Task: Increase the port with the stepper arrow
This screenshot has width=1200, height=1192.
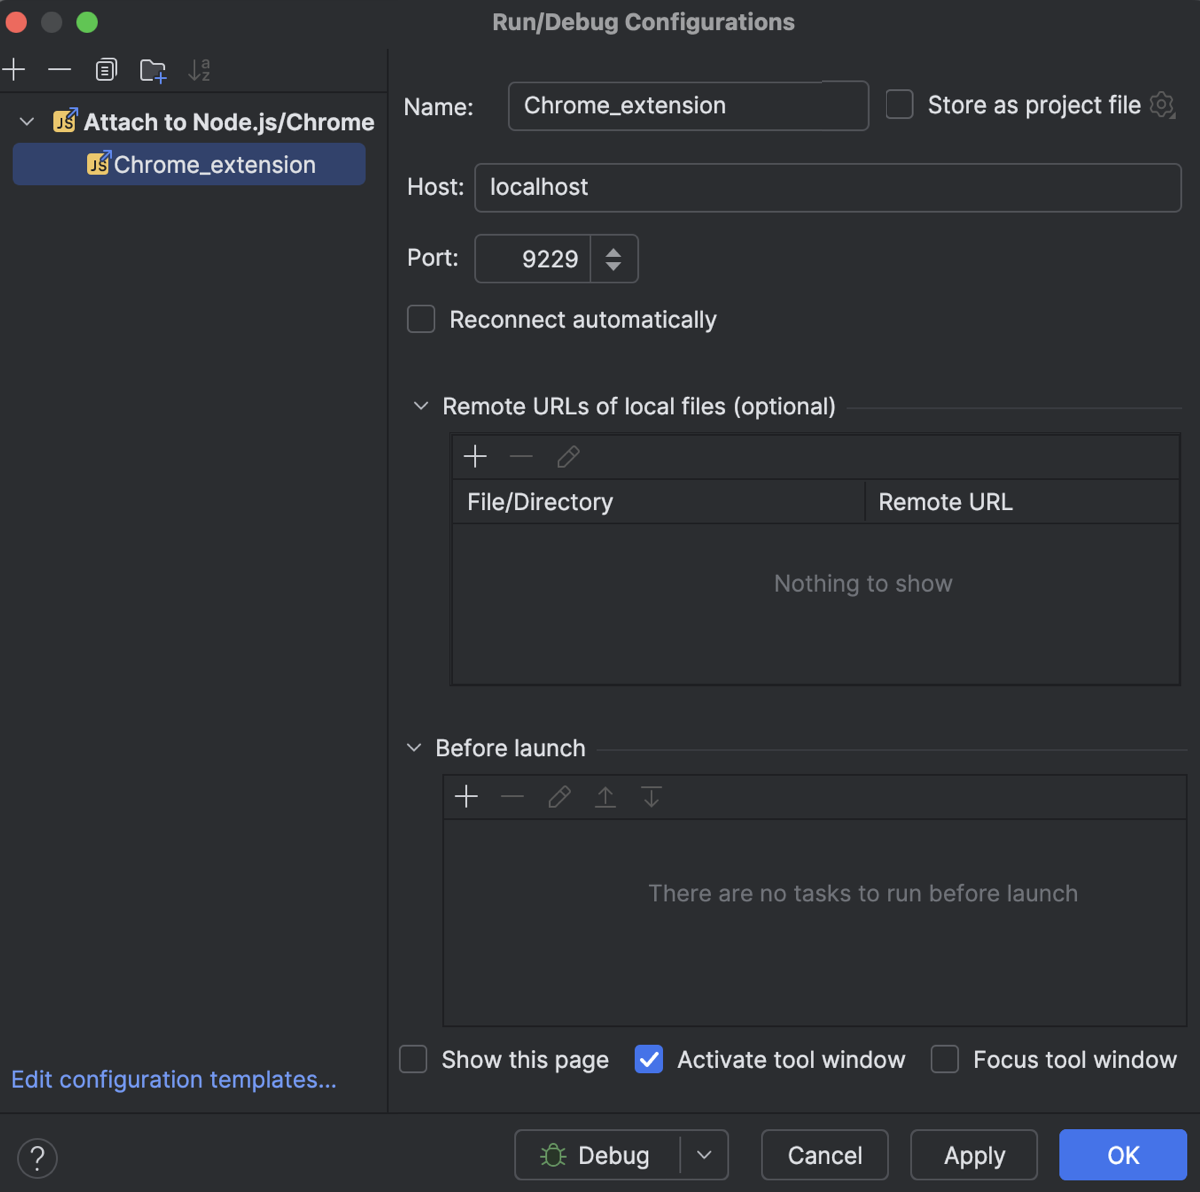Action: click(x=613, y=252)
